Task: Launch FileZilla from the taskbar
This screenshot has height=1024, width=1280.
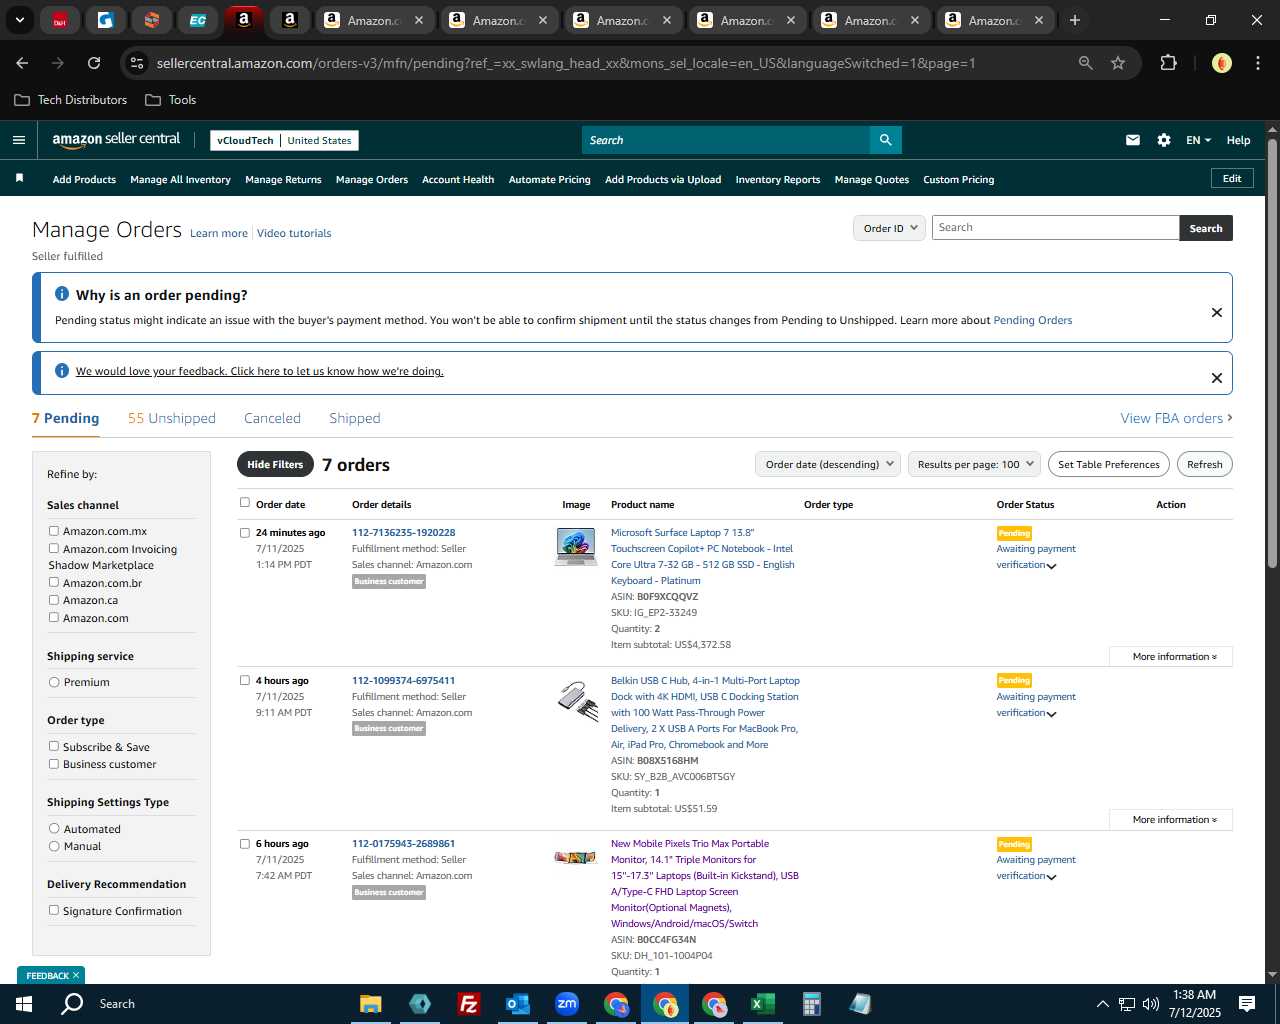Action: 468,1004
